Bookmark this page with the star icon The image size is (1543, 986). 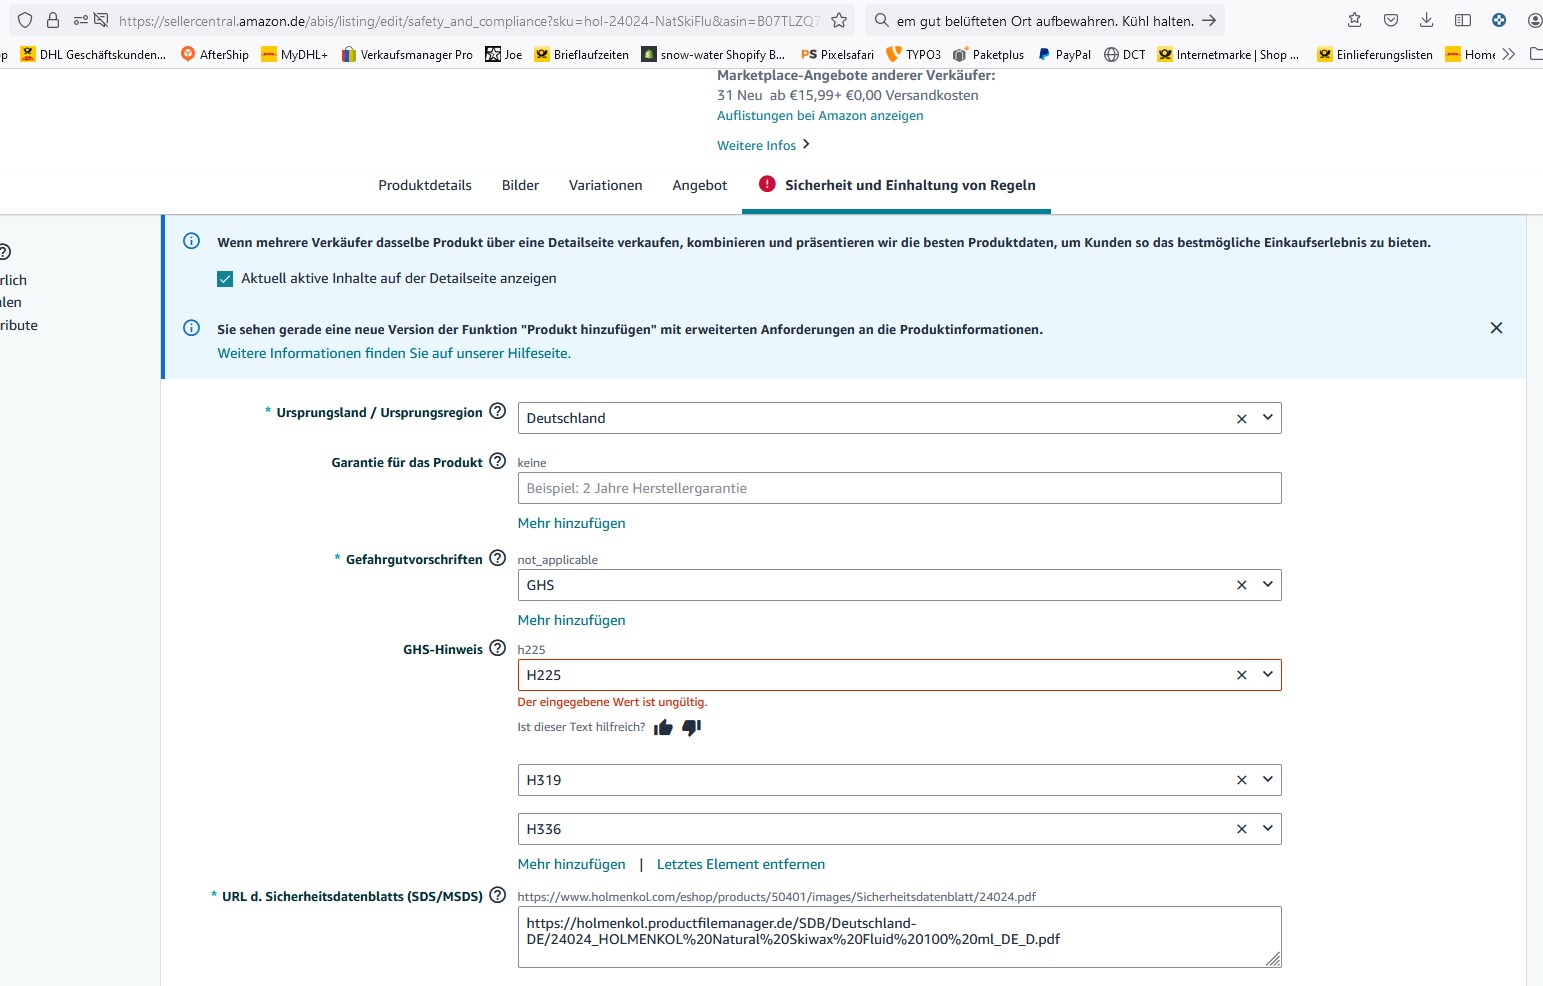pyautogui.click(x=839, y=20)
